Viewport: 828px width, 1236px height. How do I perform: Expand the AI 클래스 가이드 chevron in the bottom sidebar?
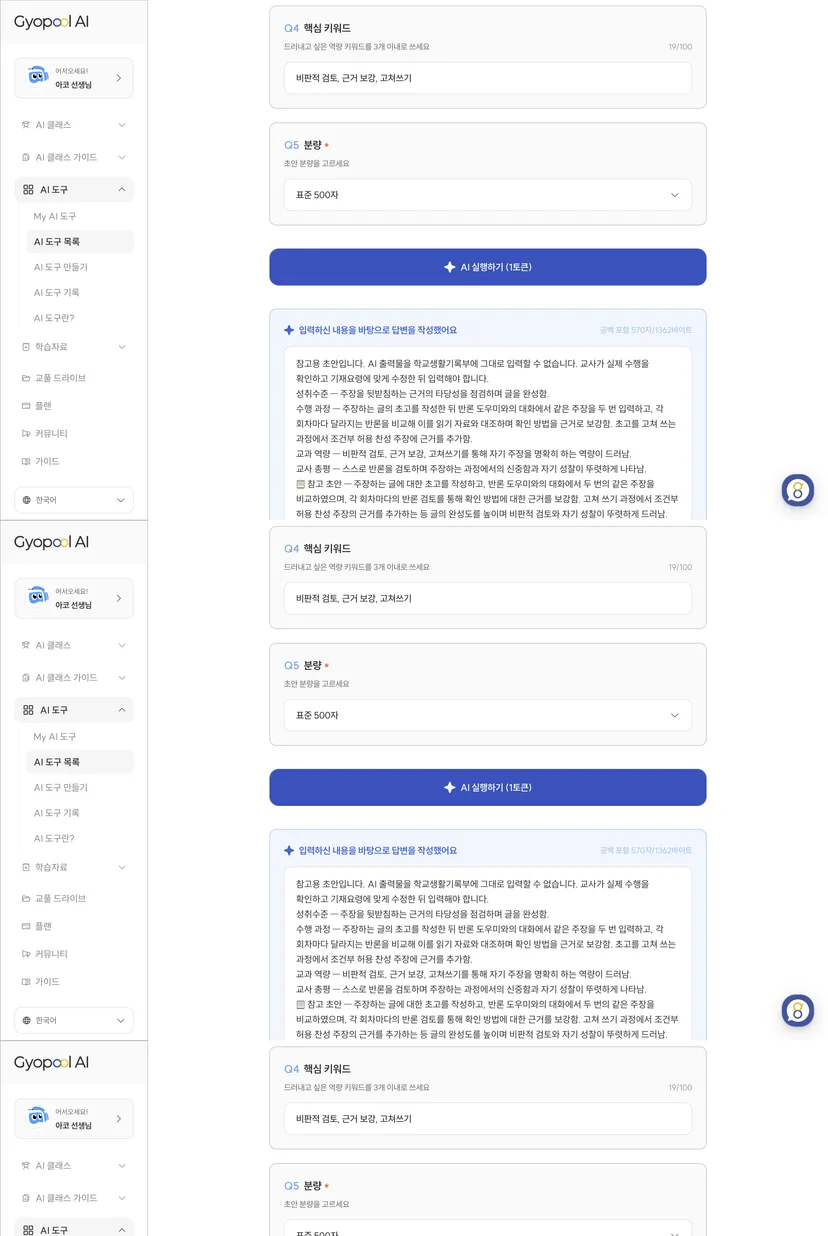point(122,1198)
